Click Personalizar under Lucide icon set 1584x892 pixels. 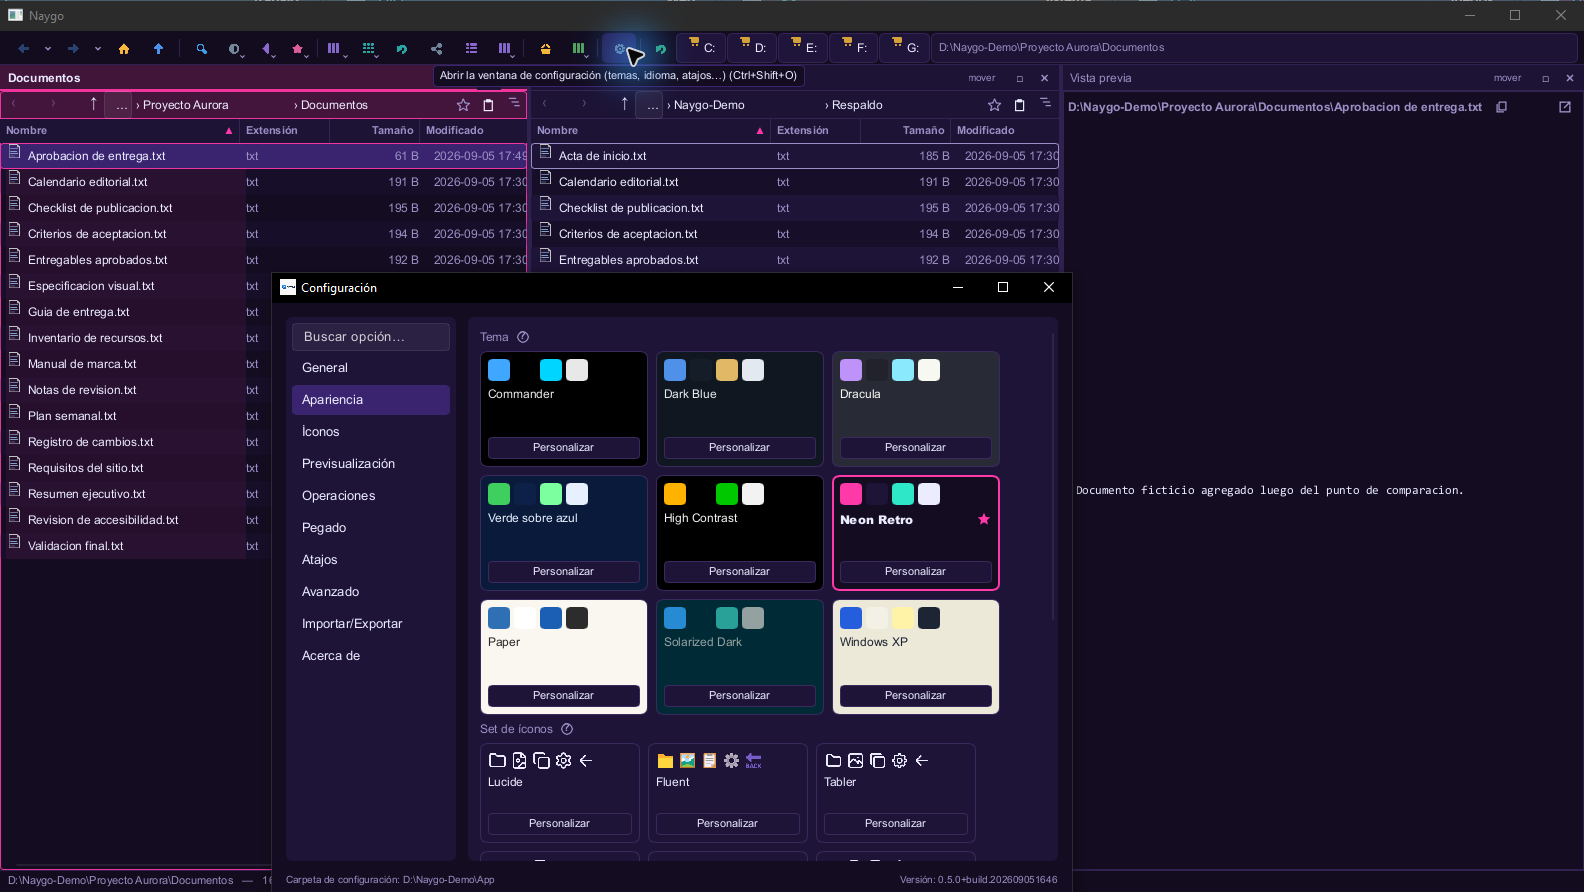tap(559, 823)
